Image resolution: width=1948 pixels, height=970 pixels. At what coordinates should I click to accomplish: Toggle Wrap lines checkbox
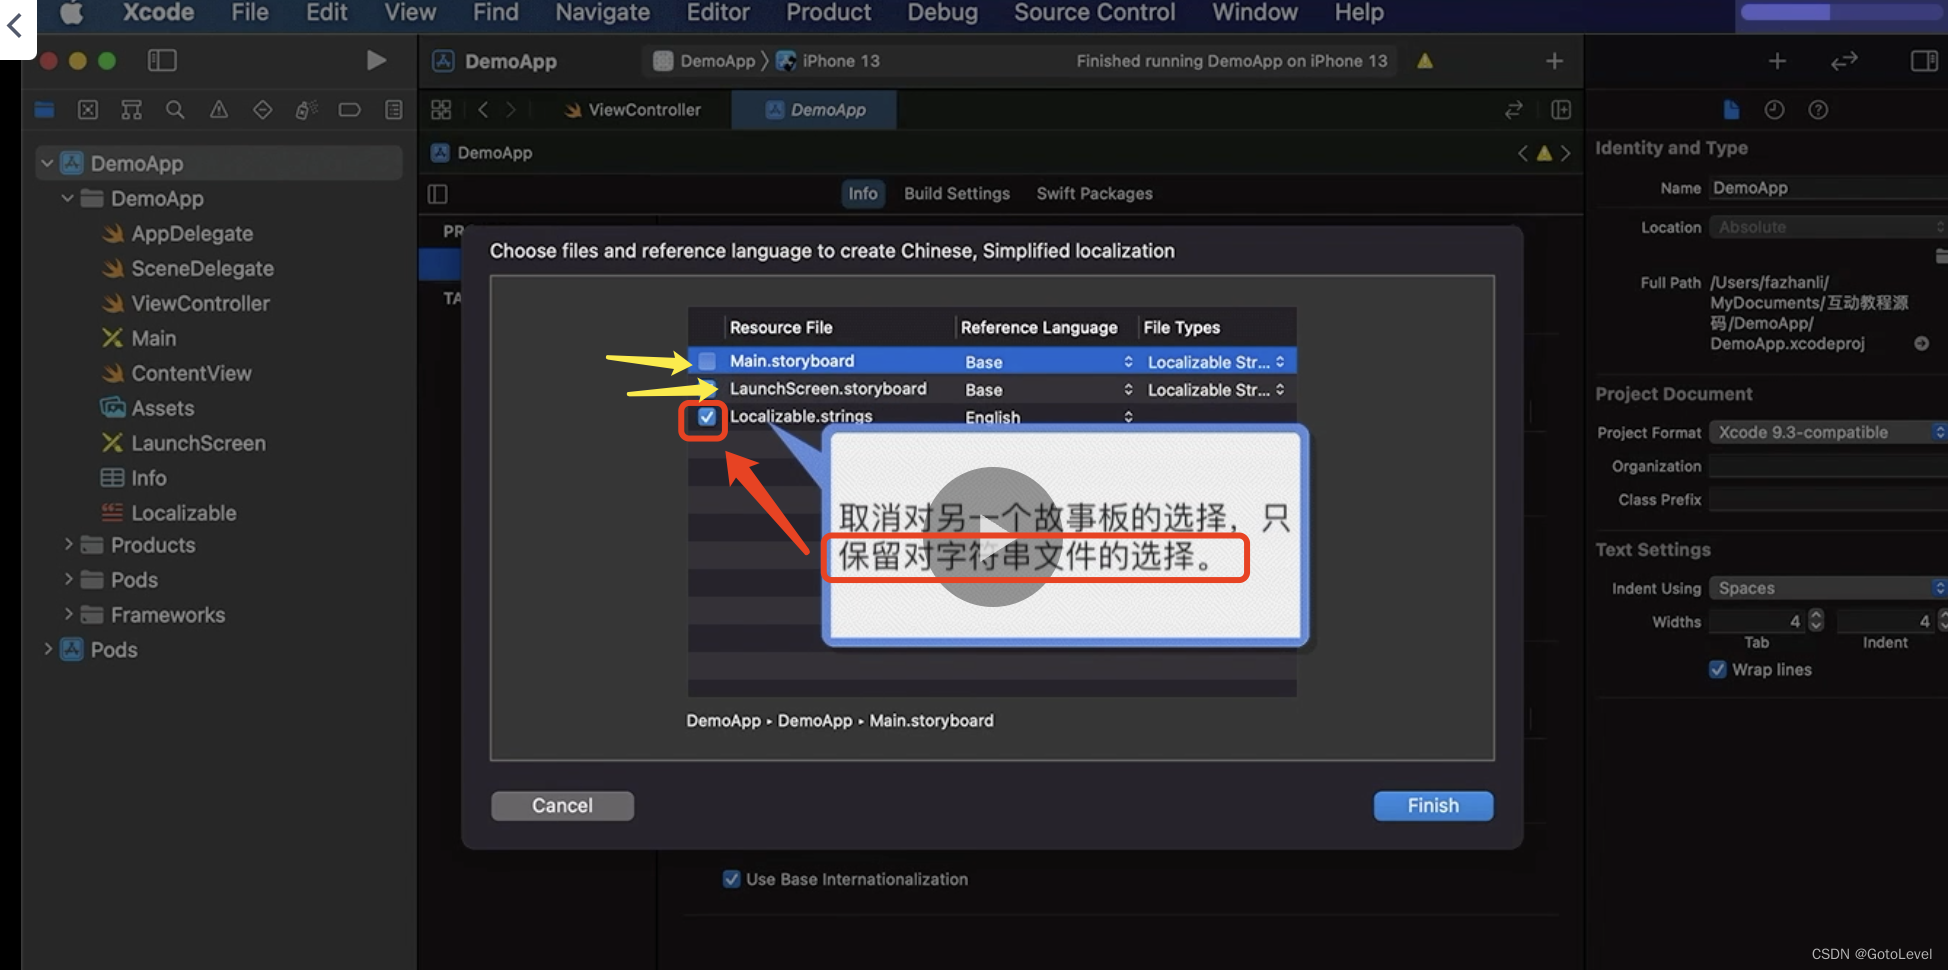[x=1718, y=670]
